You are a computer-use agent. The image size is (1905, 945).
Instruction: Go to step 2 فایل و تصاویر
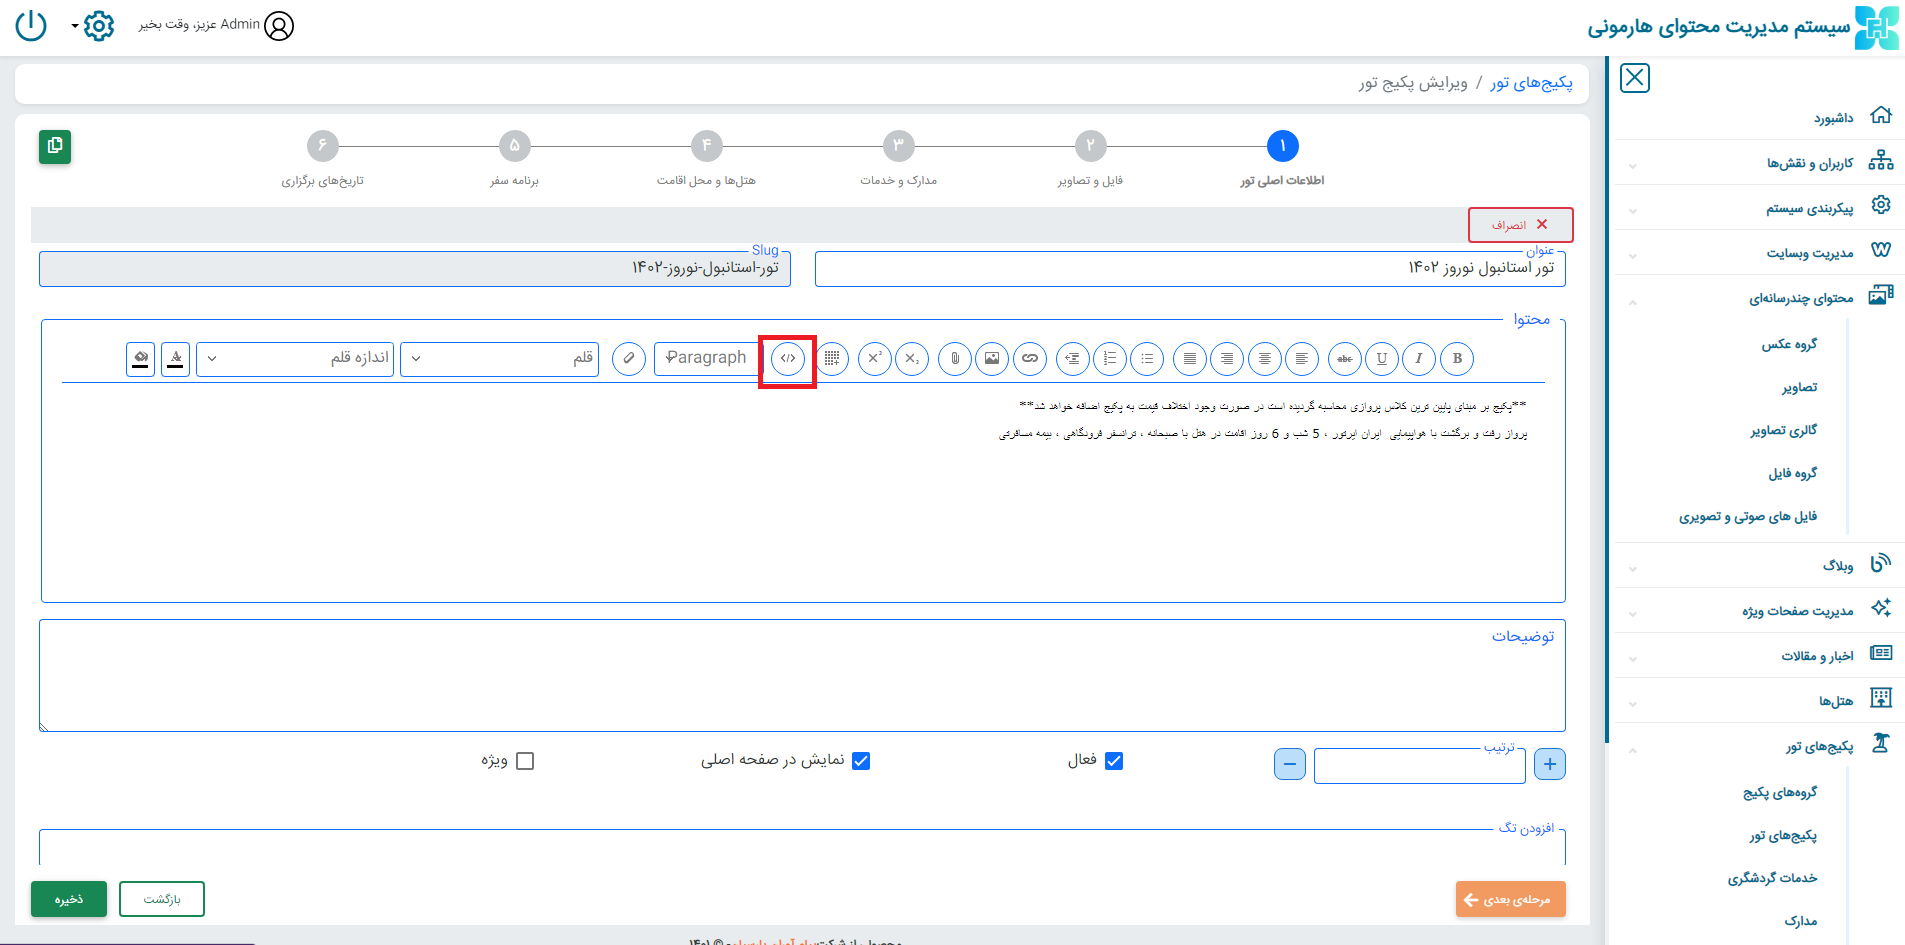tap(1090, 146)
